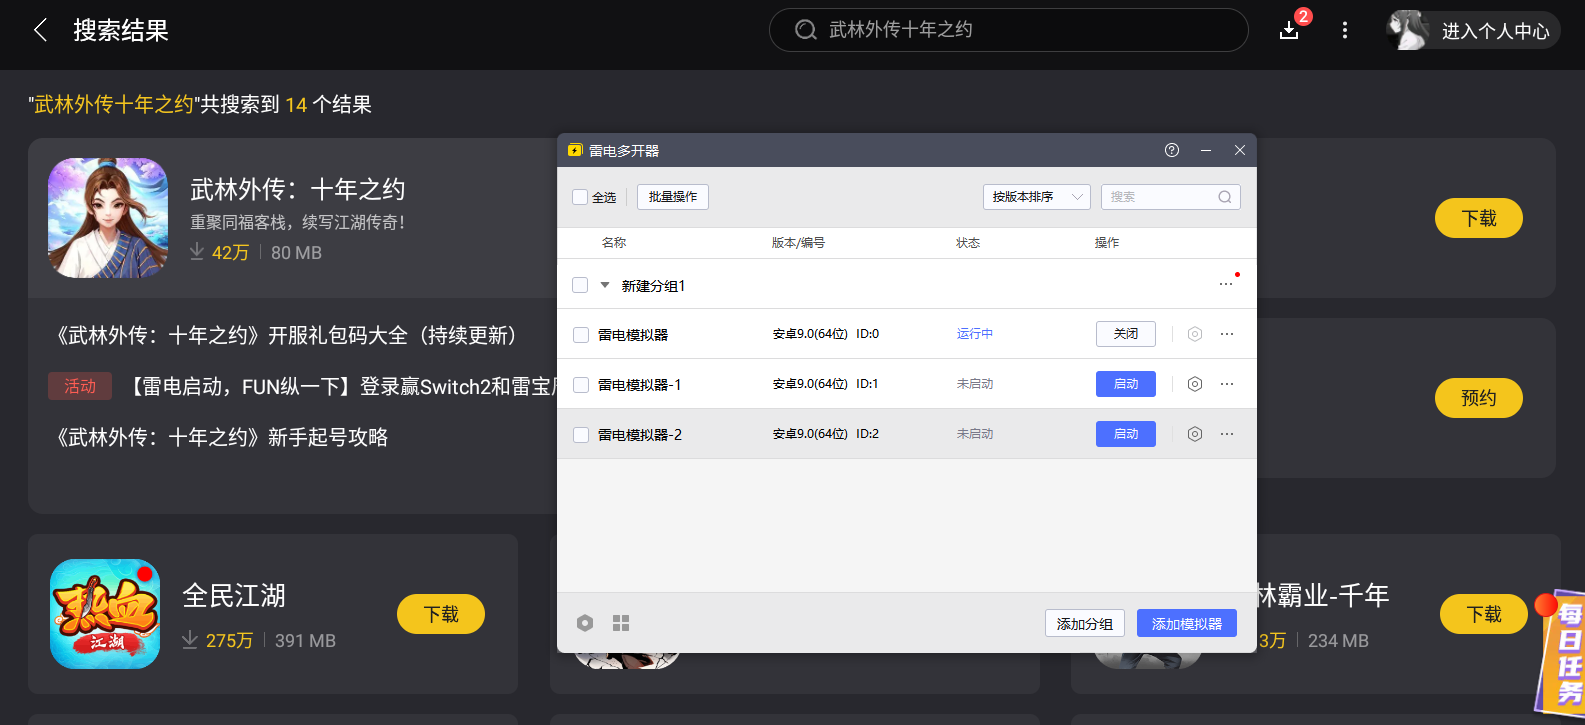
Task: Open settings hexagon for 雷电模拟器-1
Action: (1194, 384)
